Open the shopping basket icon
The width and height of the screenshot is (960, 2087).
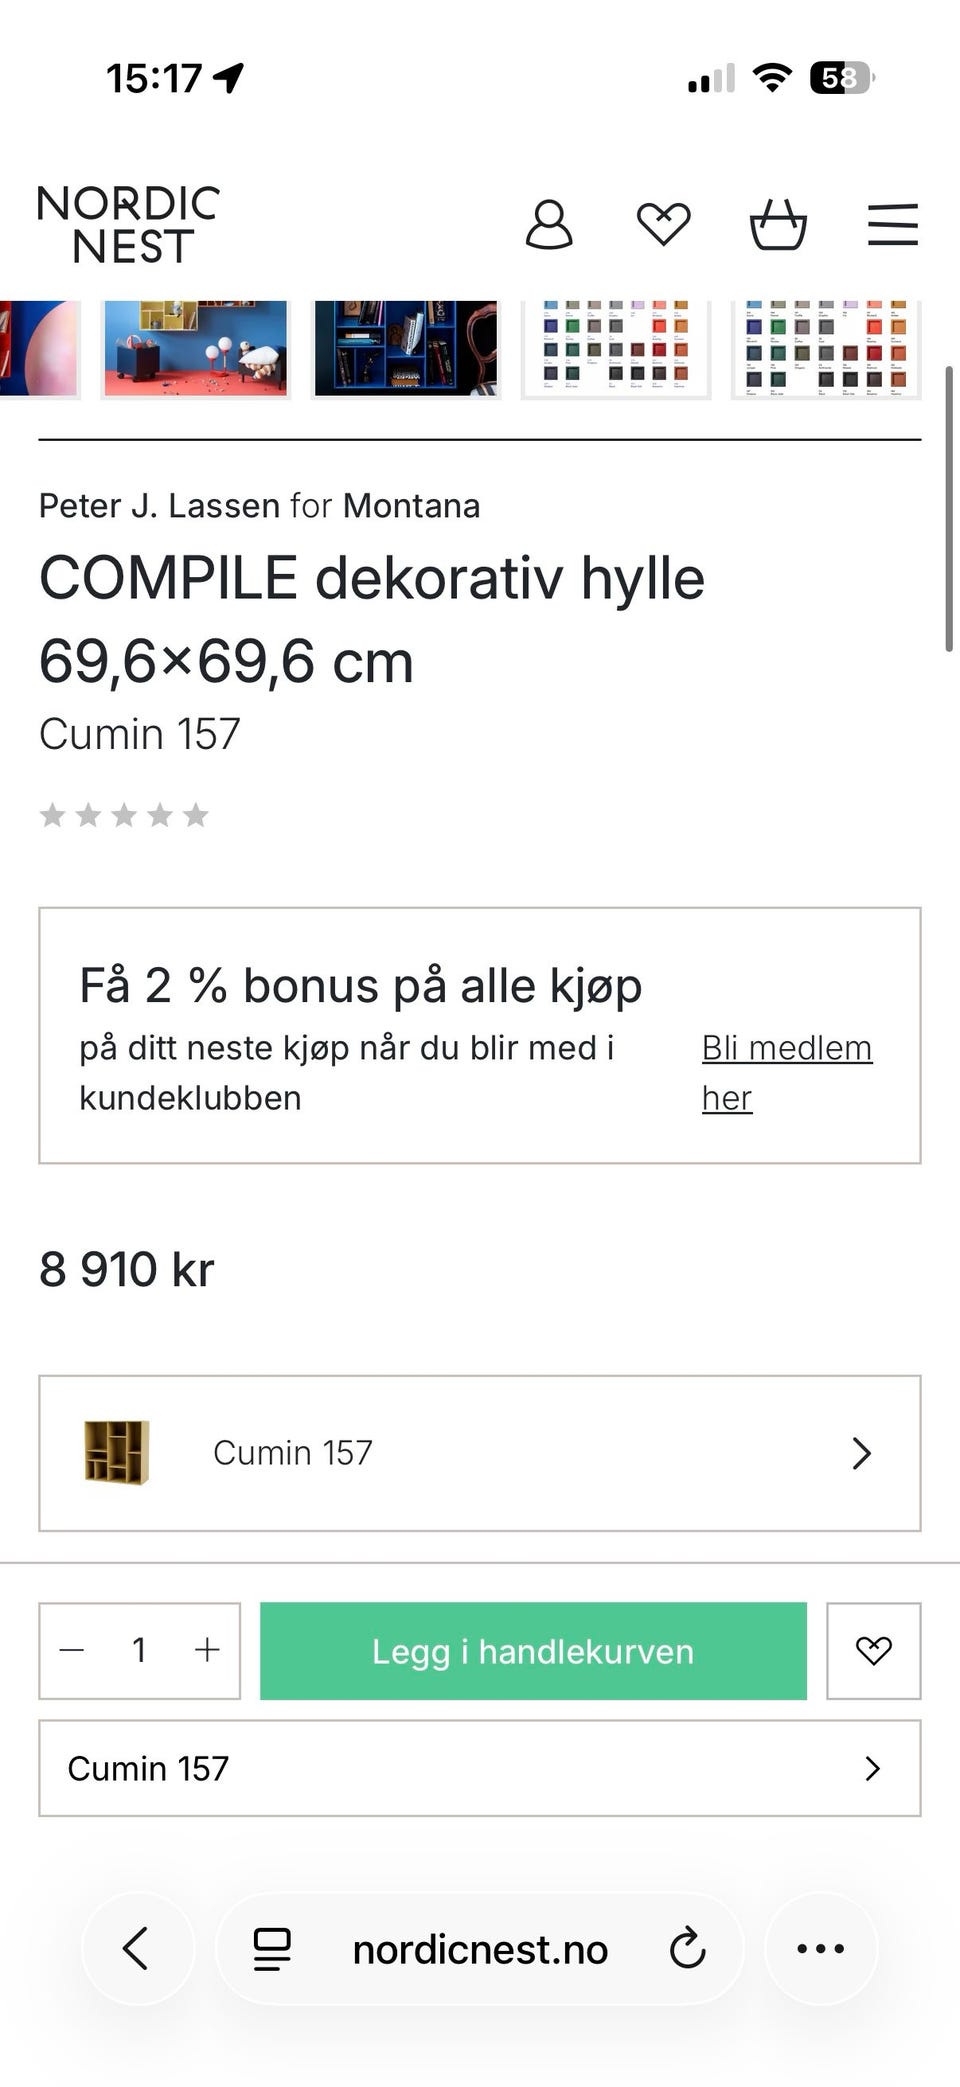[778, 224]
